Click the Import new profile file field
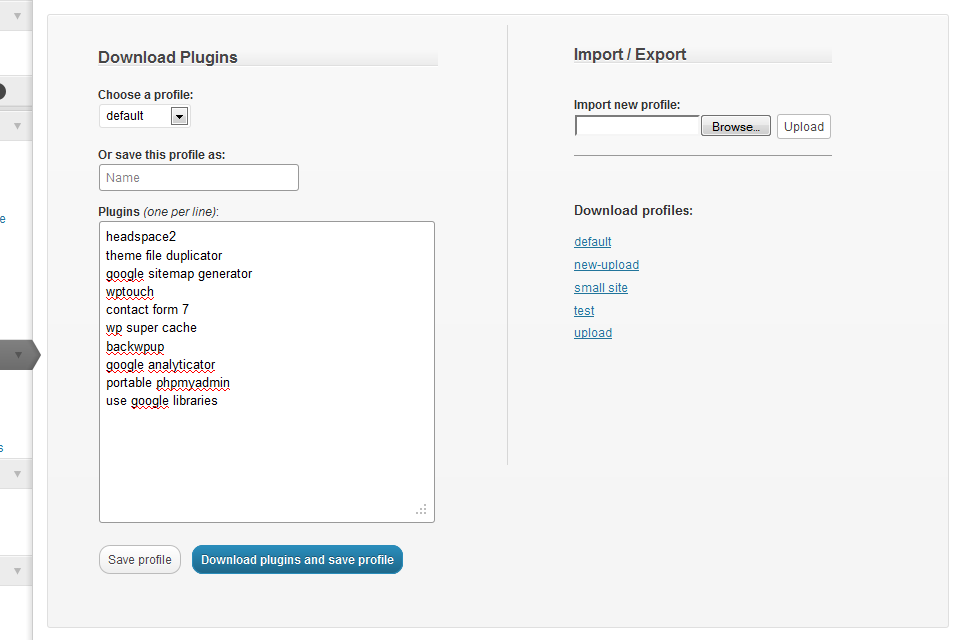Viewport: 964px width, 640px height. point(637,126)
